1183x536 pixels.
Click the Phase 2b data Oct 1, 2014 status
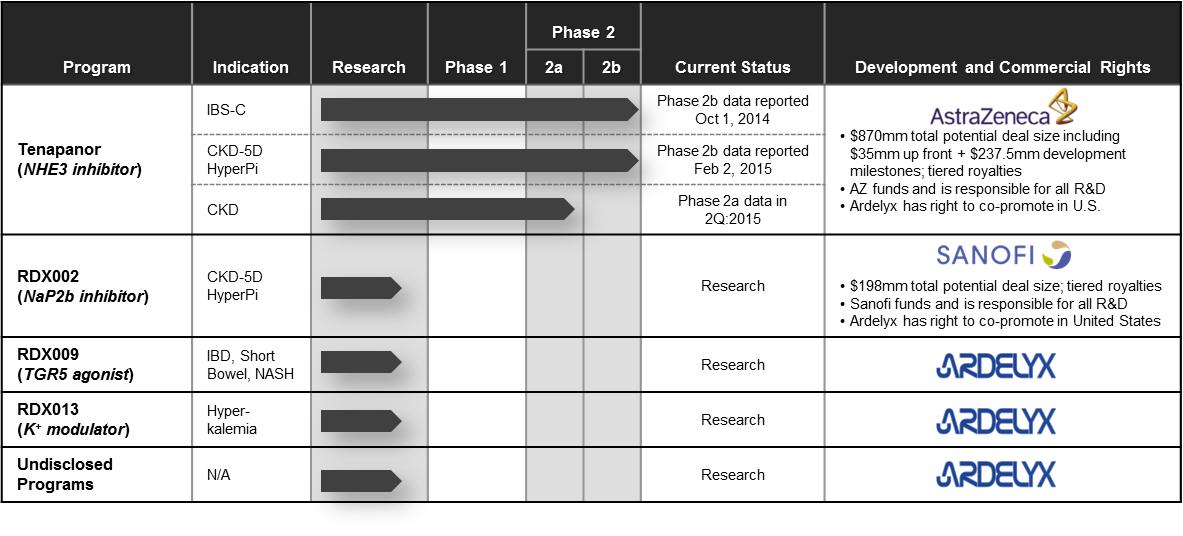732,109
